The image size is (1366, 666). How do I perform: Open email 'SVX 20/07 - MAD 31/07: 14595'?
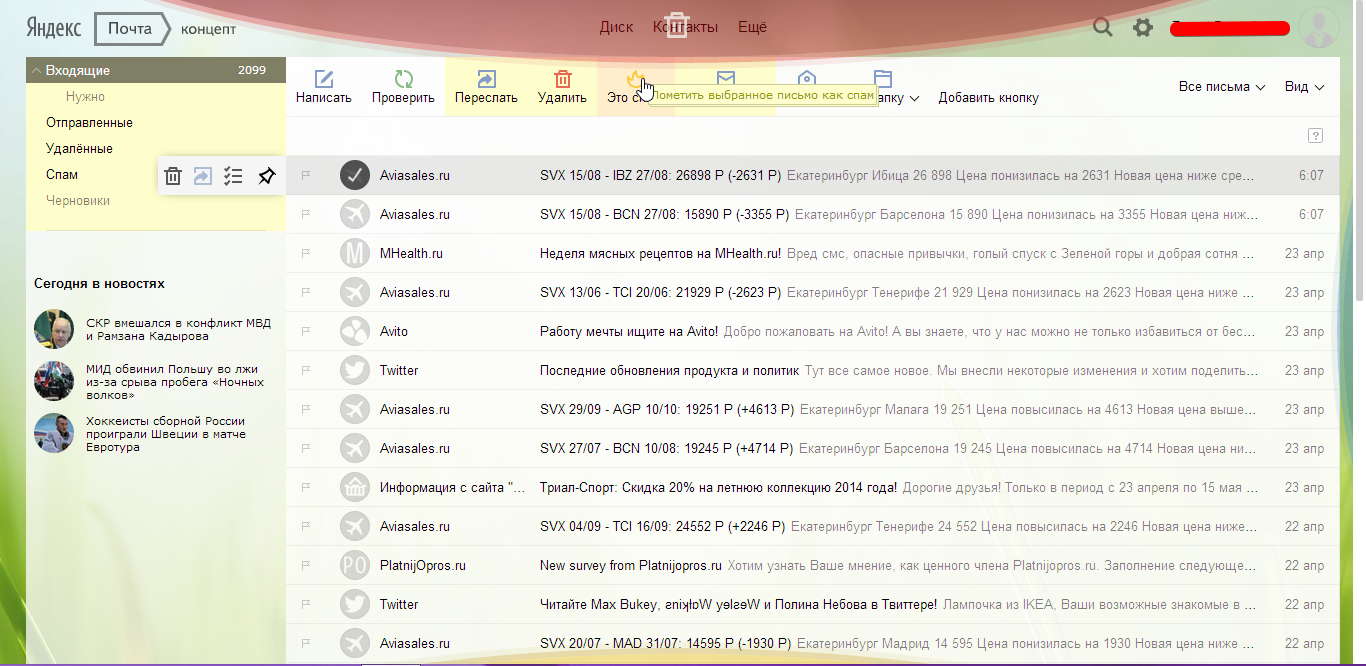point(667,643)
